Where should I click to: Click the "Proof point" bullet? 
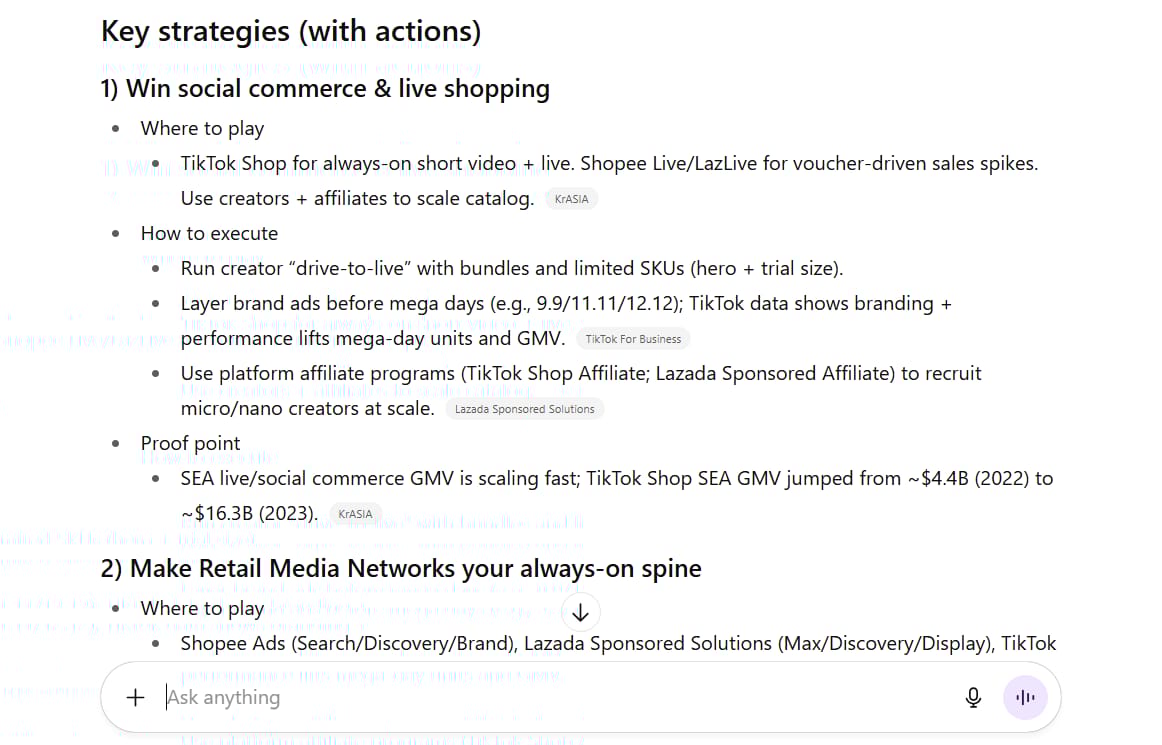point(190,443)
